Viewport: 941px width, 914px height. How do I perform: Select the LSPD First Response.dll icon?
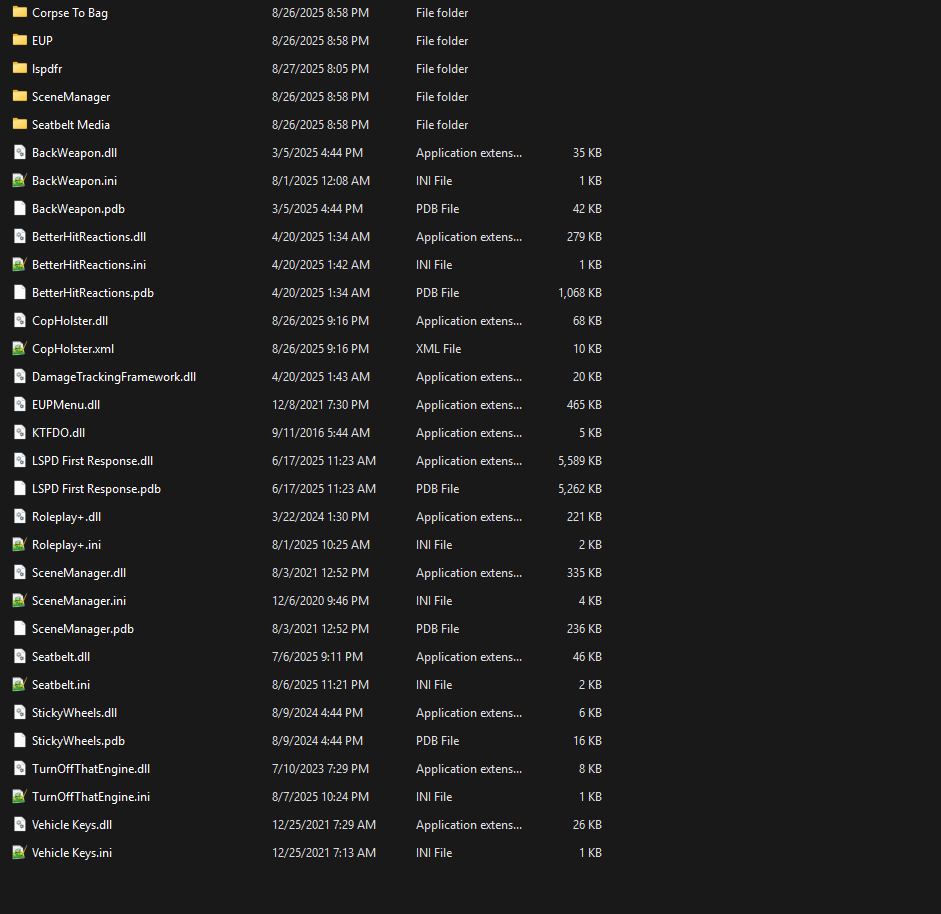(20, 460)
